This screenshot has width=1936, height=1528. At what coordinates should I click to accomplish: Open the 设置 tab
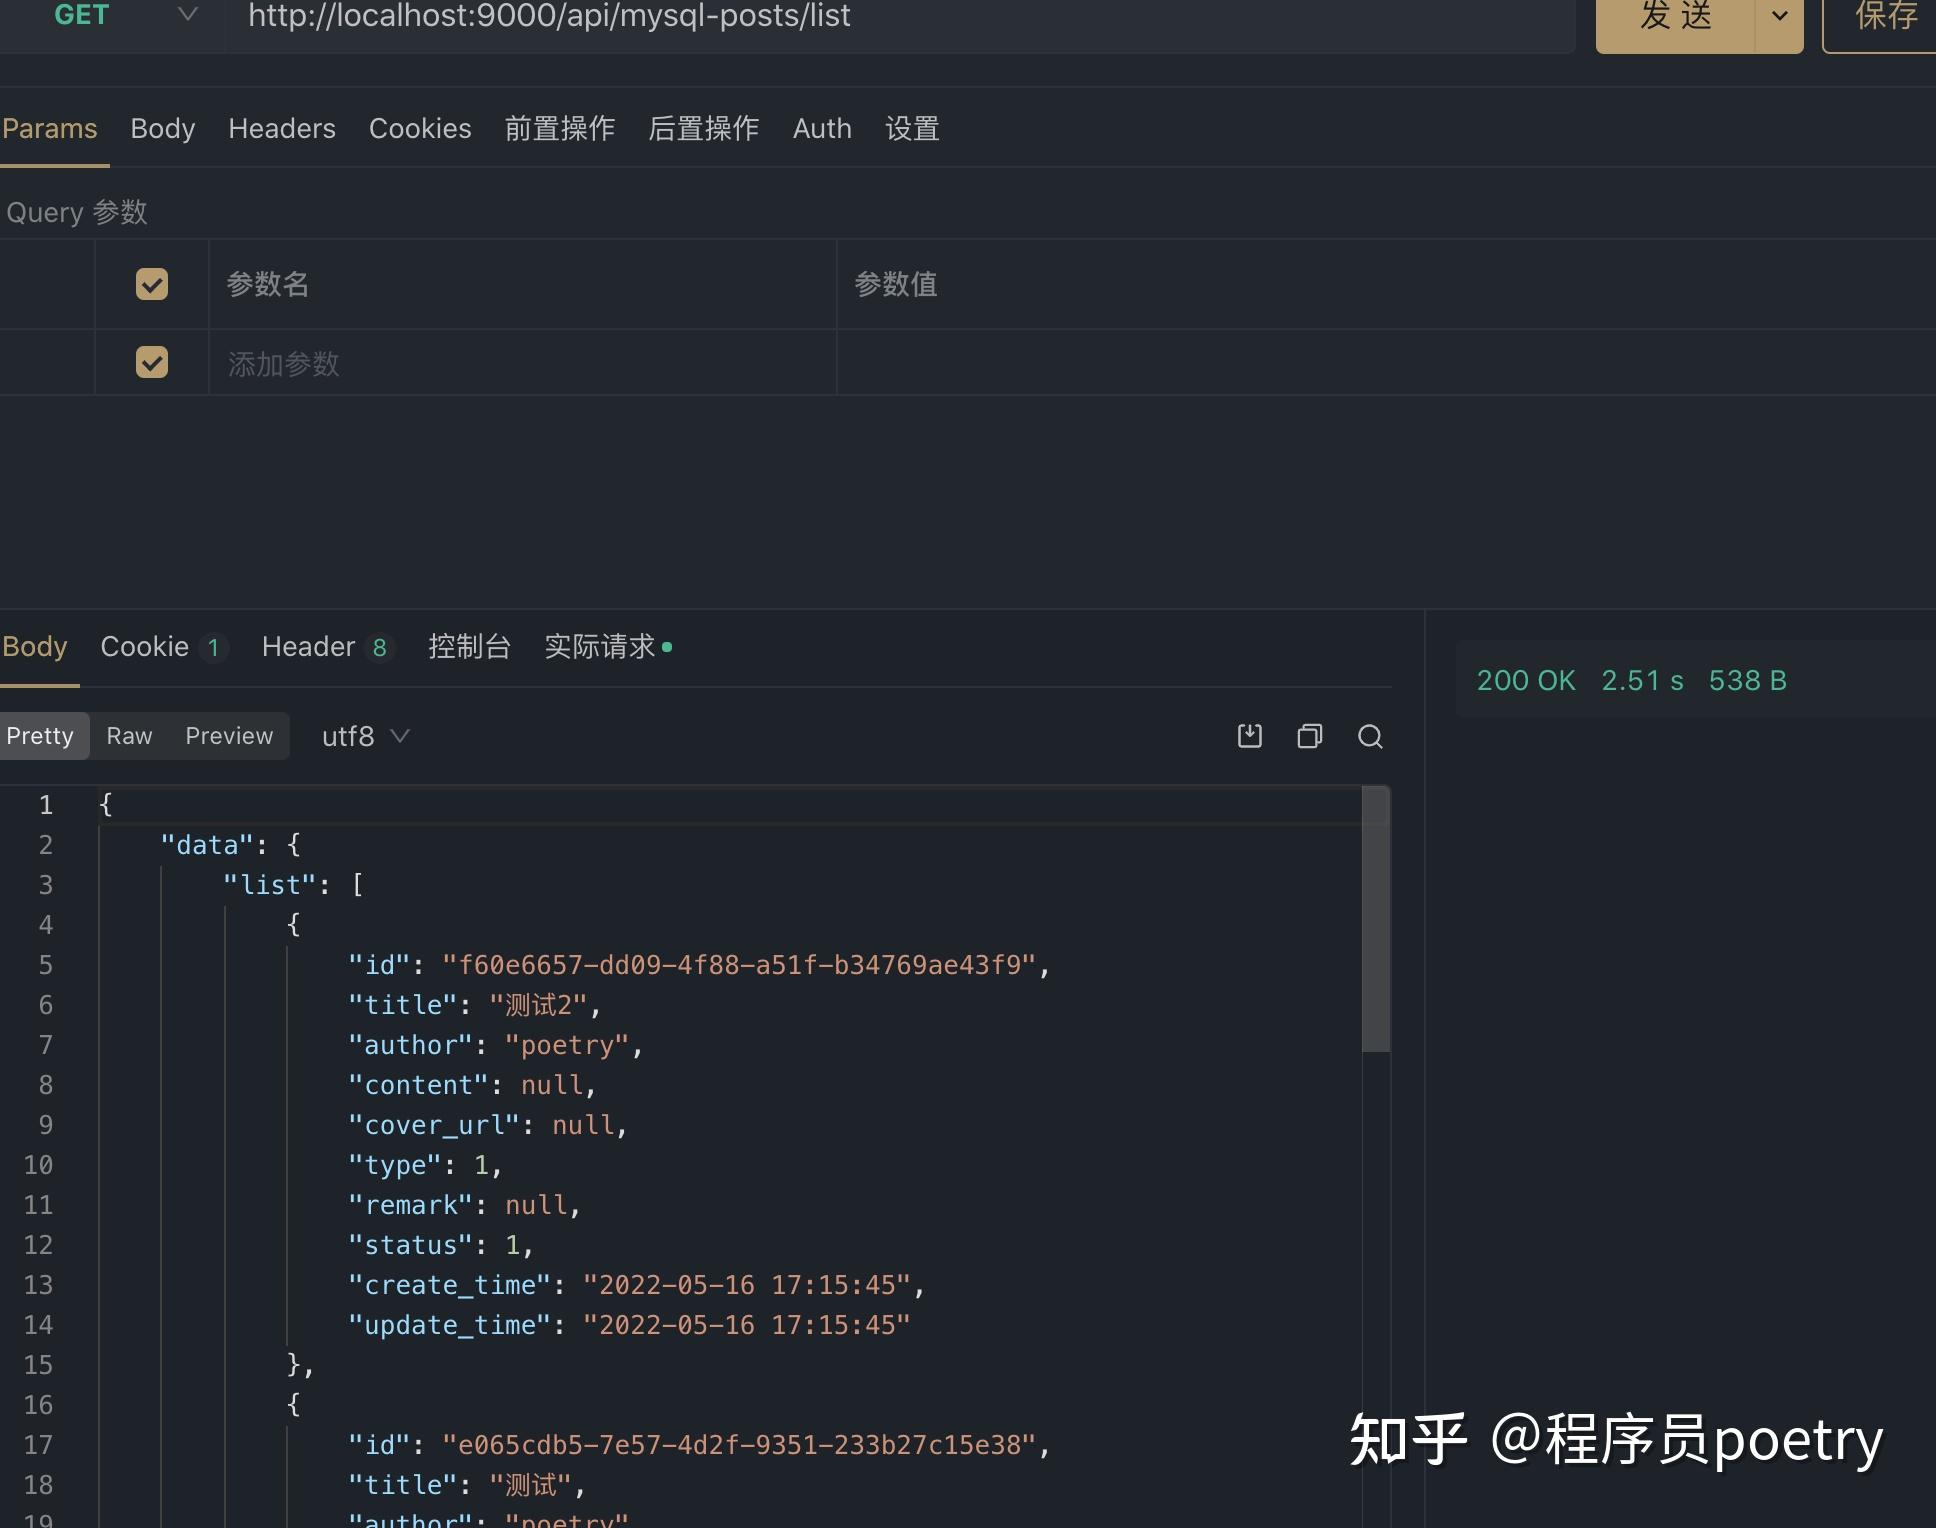(911, 128)
